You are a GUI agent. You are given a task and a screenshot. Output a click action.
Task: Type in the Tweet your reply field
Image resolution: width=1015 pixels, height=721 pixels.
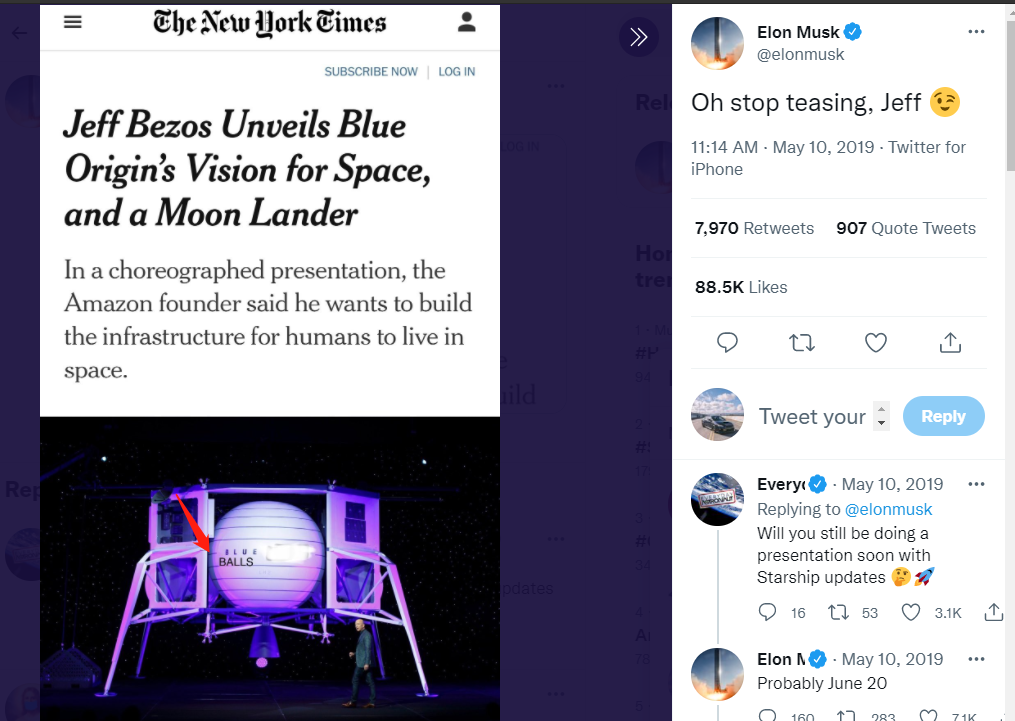click(x=812, y=416)
